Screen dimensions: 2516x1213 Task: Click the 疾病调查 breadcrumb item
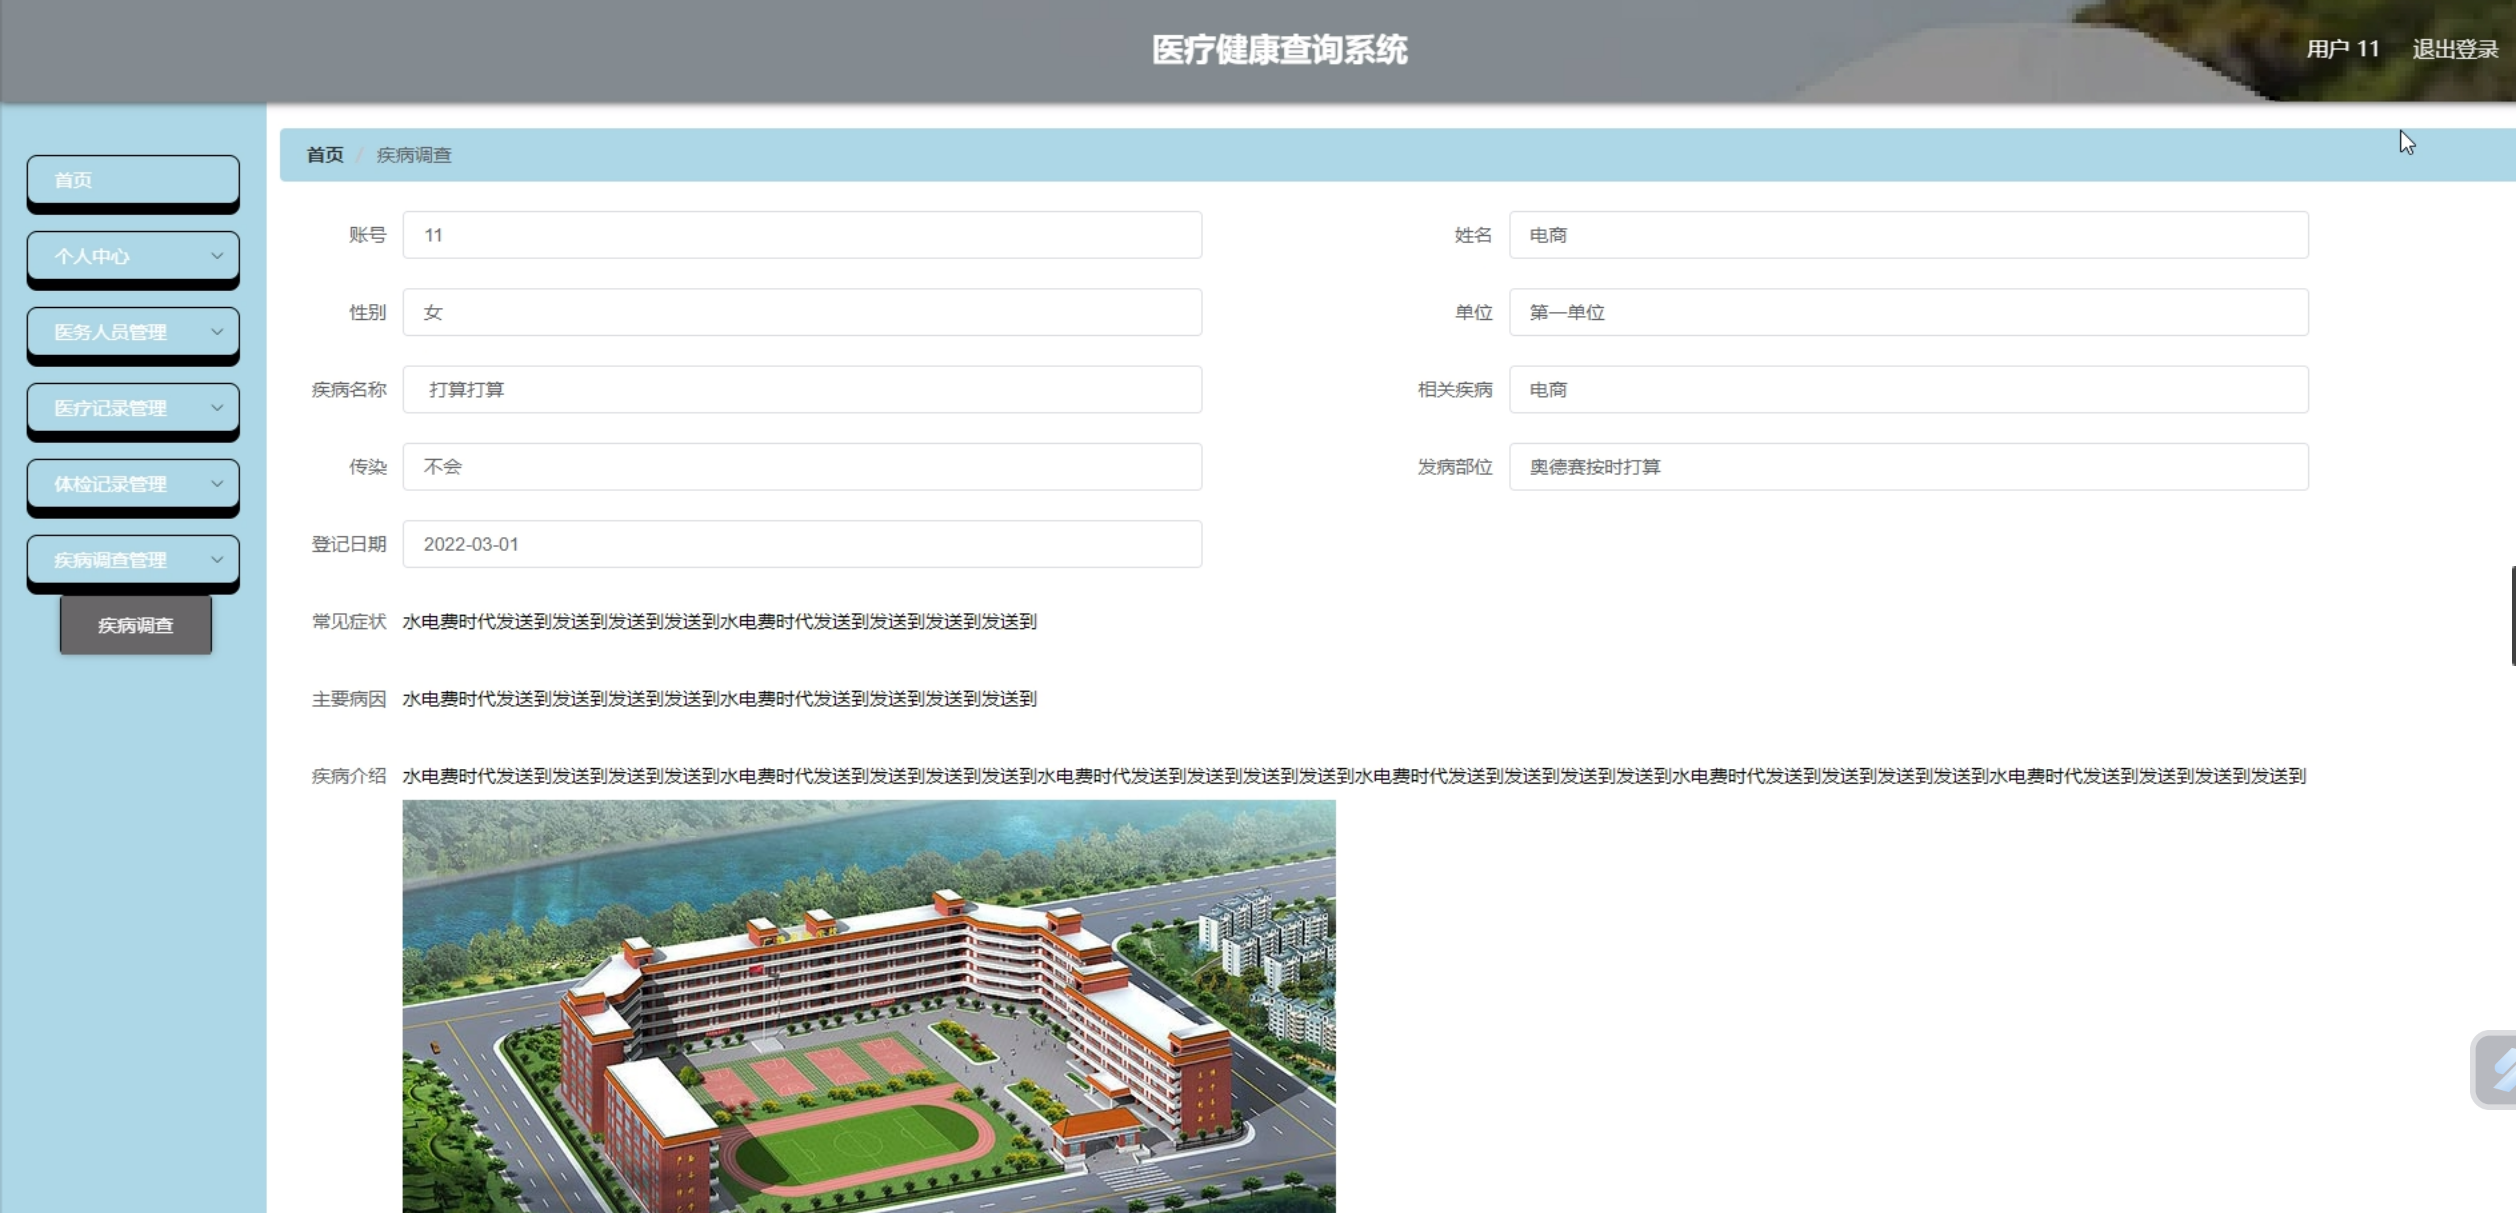coord(414,155)
